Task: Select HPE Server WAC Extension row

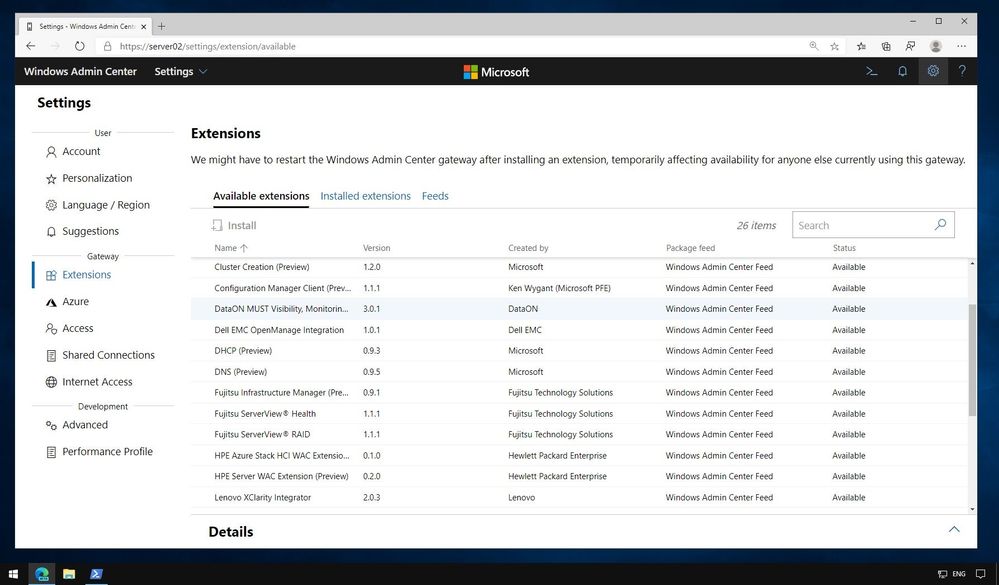Action: 580,476
